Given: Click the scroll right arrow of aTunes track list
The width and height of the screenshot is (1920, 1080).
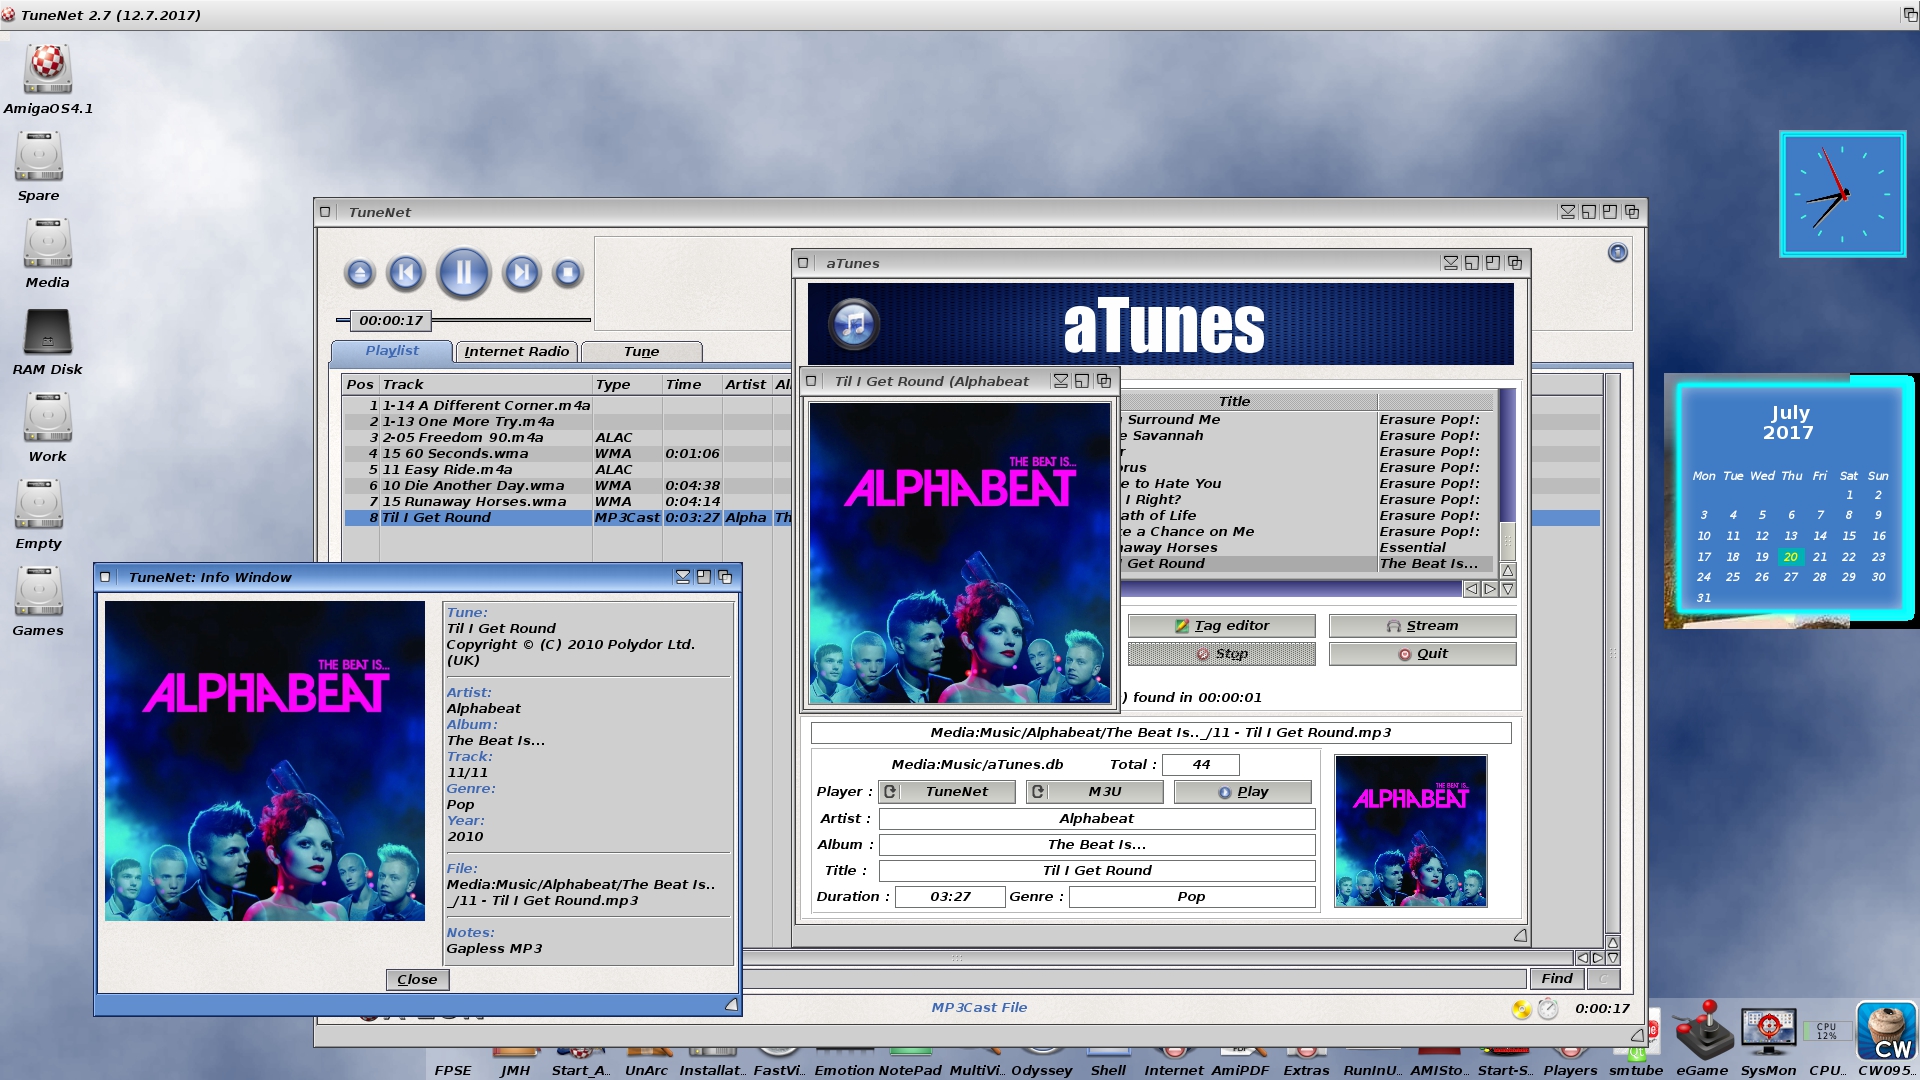Looking at the screenshot, I should [1490, 590].
